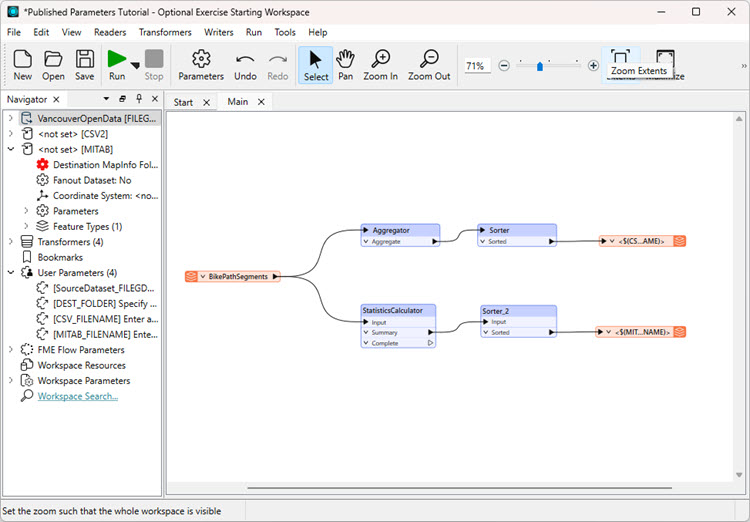The width and height of the screenshot is (750, 522).
Task: Click the canvas horizontal scrollbar
Action: pos(459,488)
